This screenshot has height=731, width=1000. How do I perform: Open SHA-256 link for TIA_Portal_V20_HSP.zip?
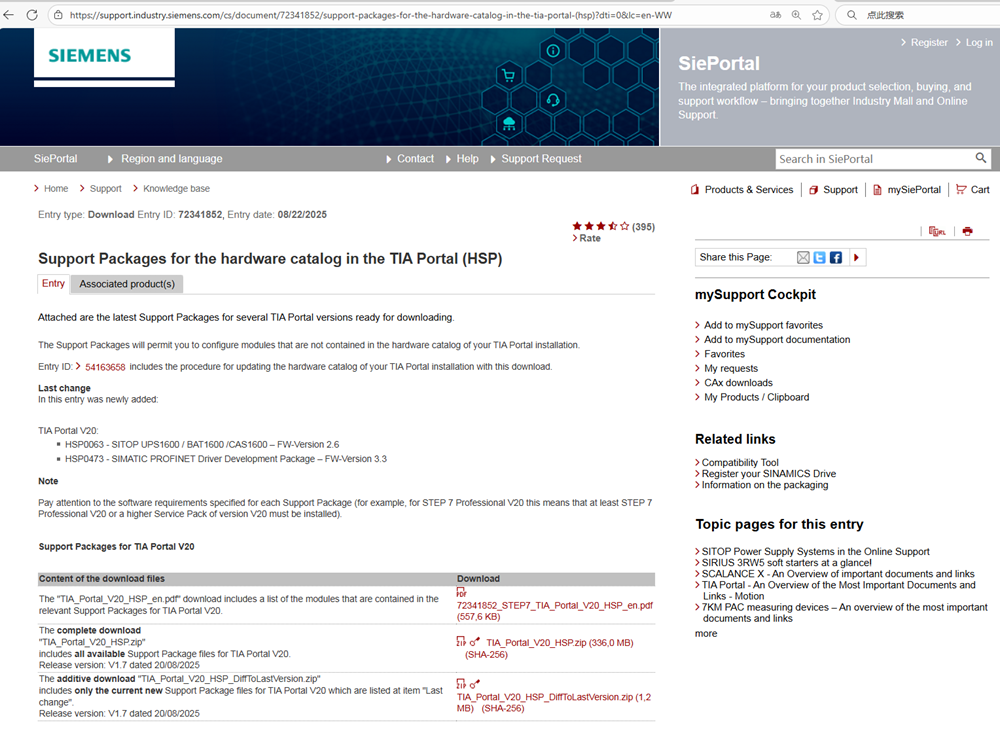(x=486, y=655)
